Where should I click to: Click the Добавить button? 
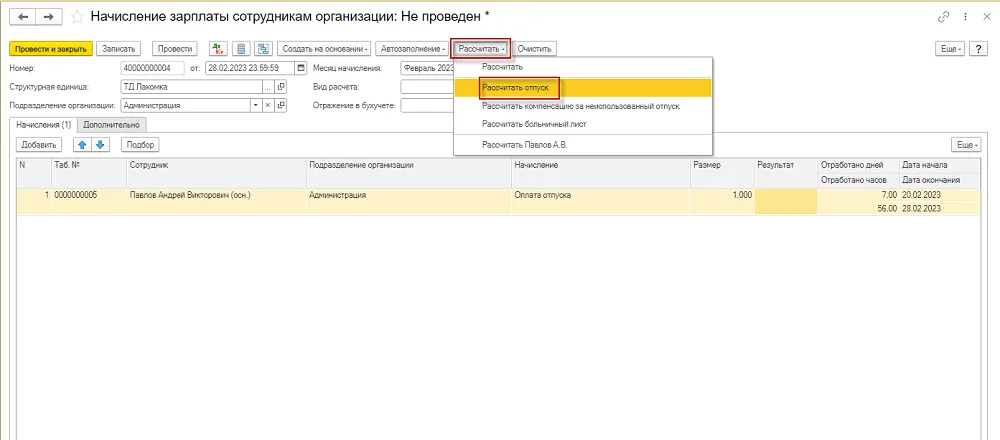point(38,145)
